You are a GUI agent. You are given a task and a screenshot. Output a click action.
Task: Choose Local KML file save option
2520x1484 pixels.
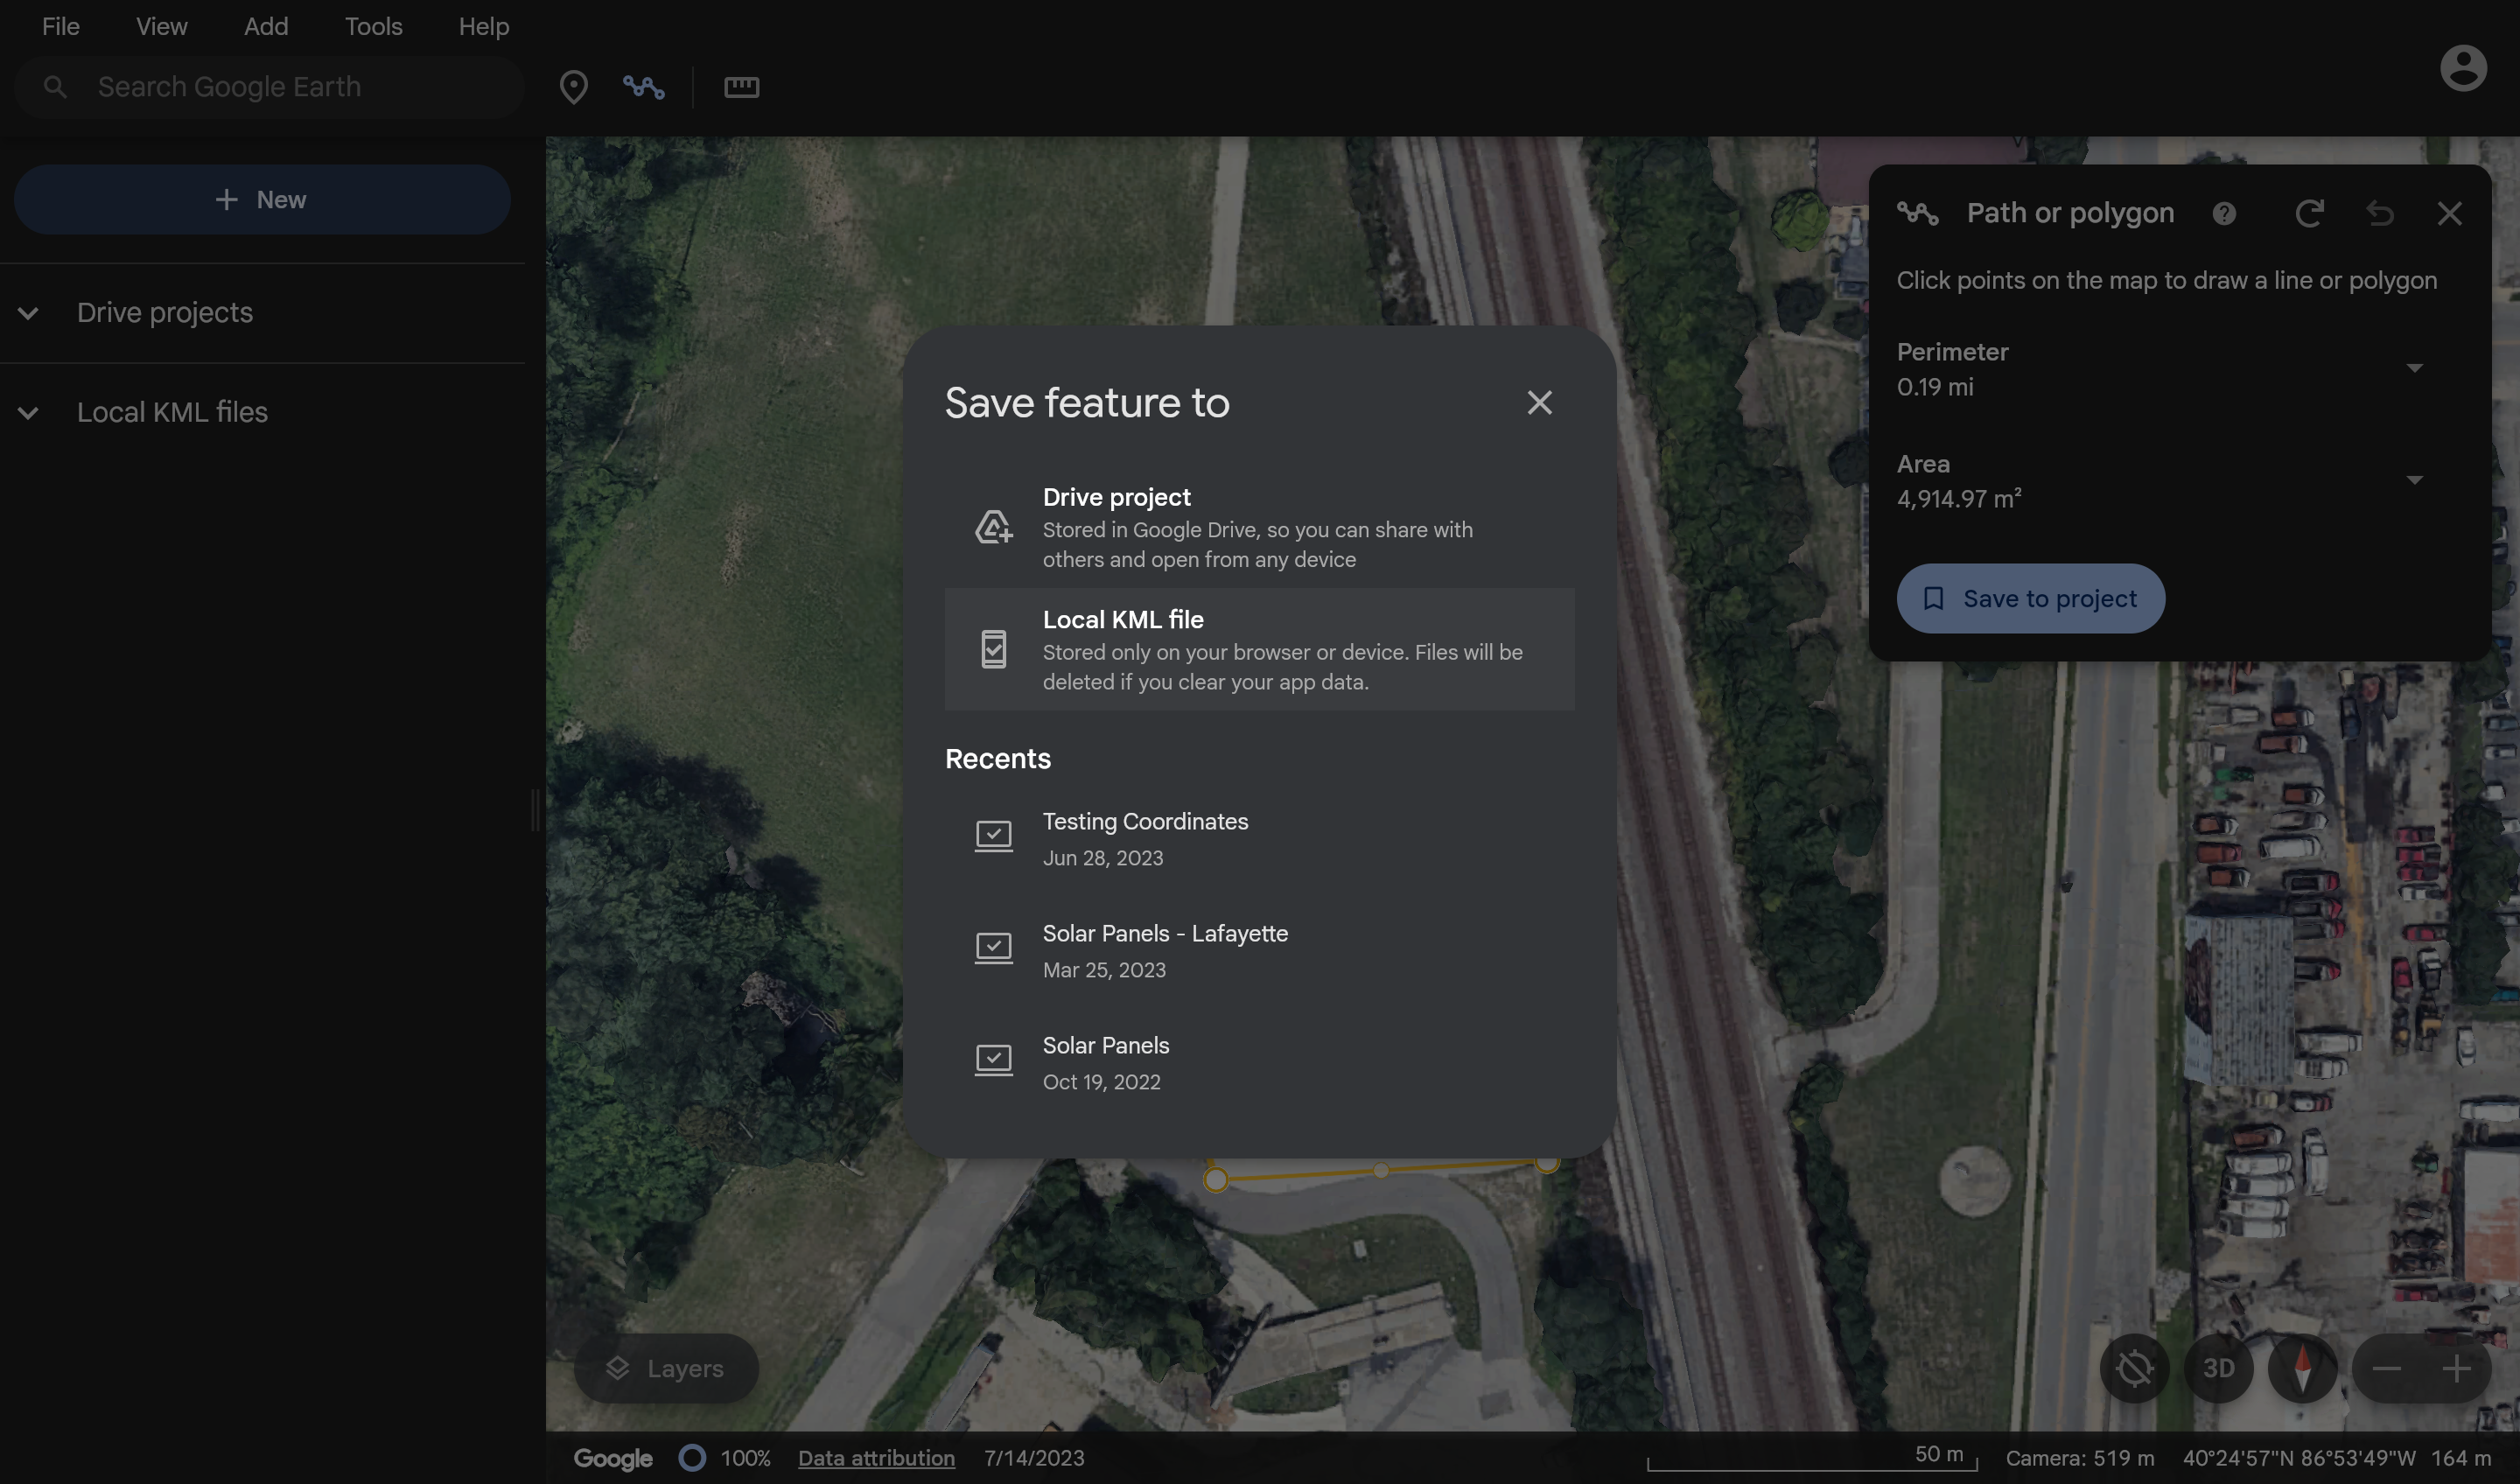(x=1258, y=649)
